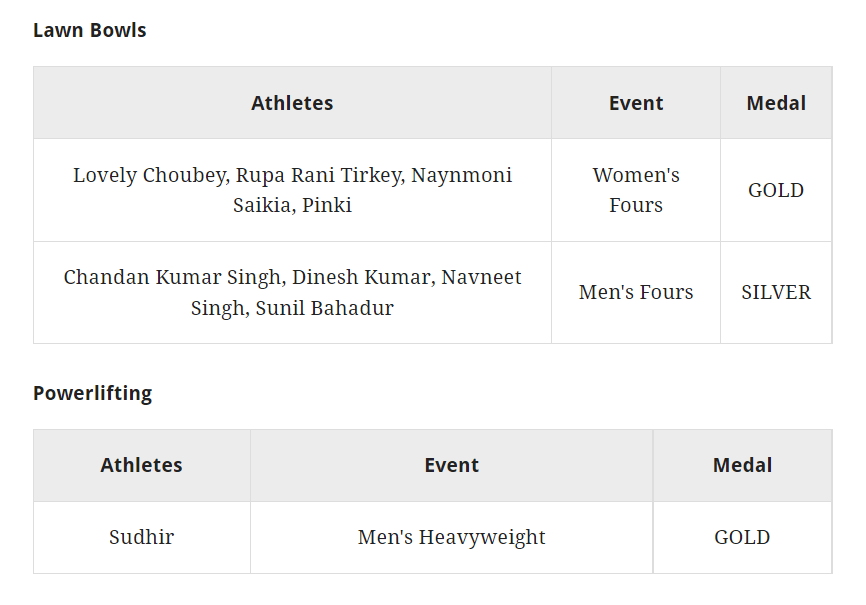
Task: Click the Medal header in Powerlifting table
Action: point(742,465)
